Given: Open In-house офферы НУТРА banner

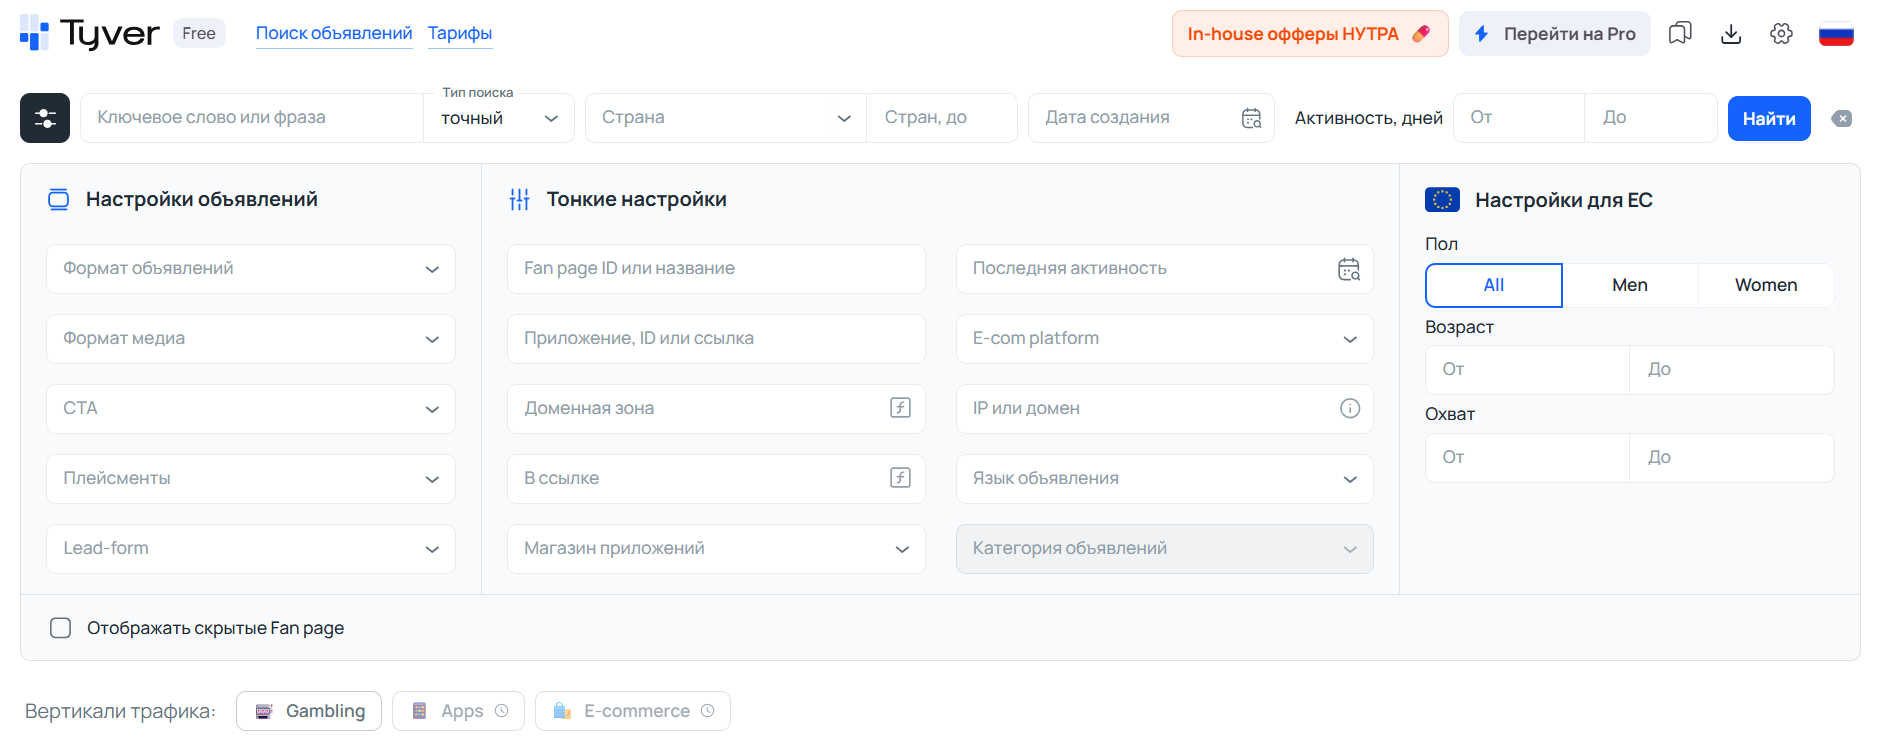Looking at the screenshot, I should (x=1310, y=34).
